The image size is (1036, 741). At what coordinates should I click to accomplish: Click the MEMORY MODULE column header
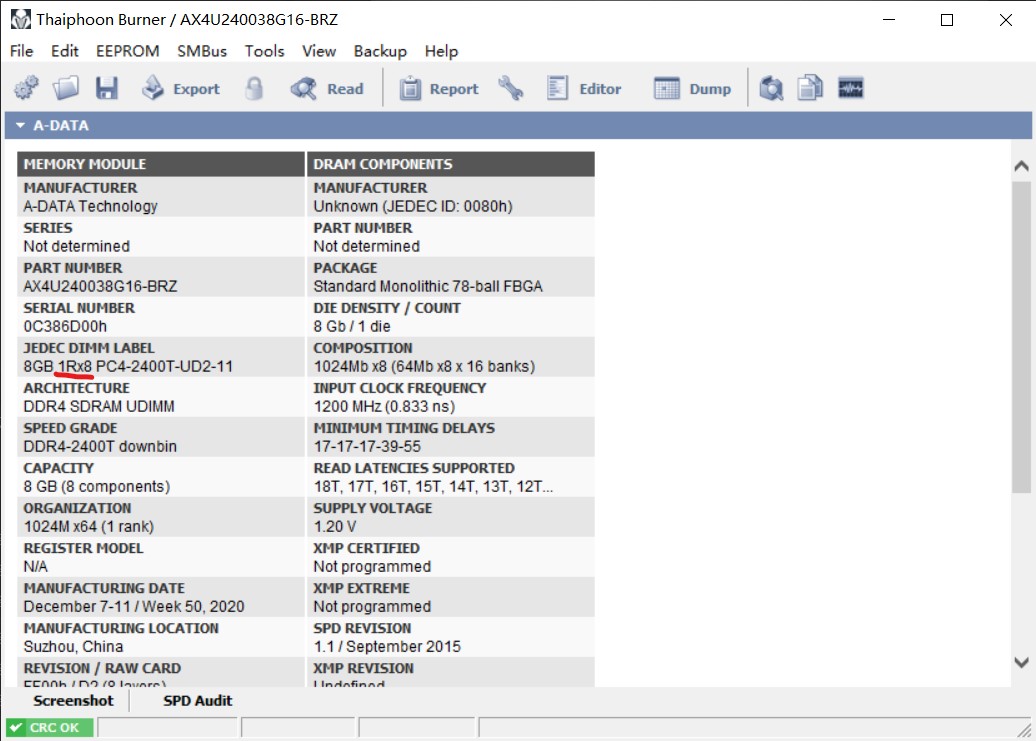(161, 164)
